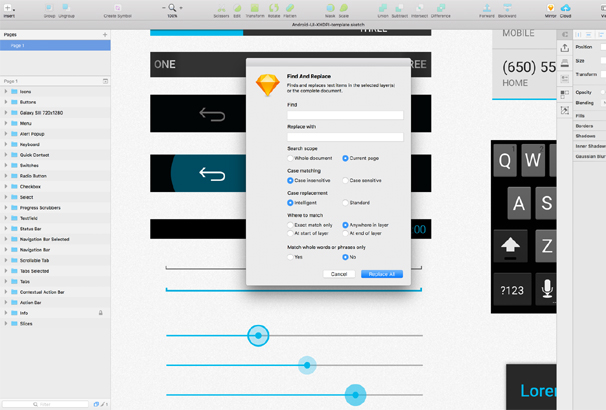Expand the Action Bar layer group
The width and height of the screenshot is (606, 410).
point(6,301)
